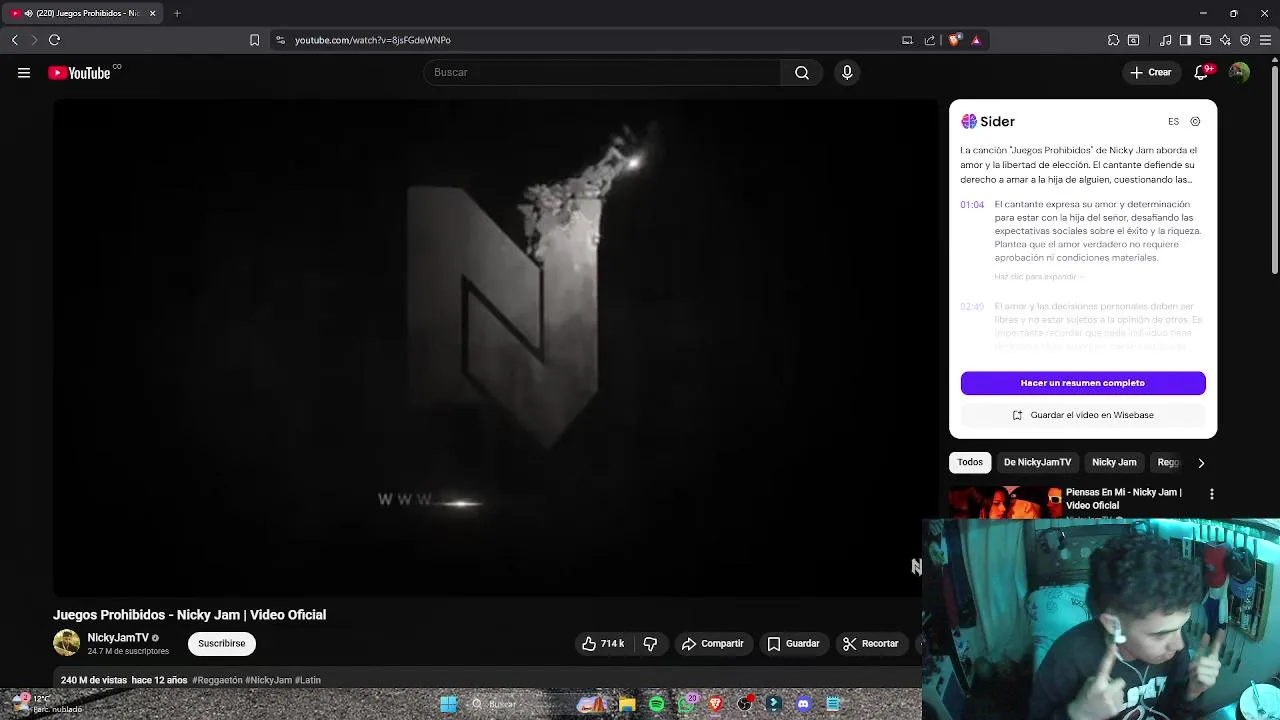Click Sider brain logo
This screenshot has width=1280, height=720.
[968, 121]
